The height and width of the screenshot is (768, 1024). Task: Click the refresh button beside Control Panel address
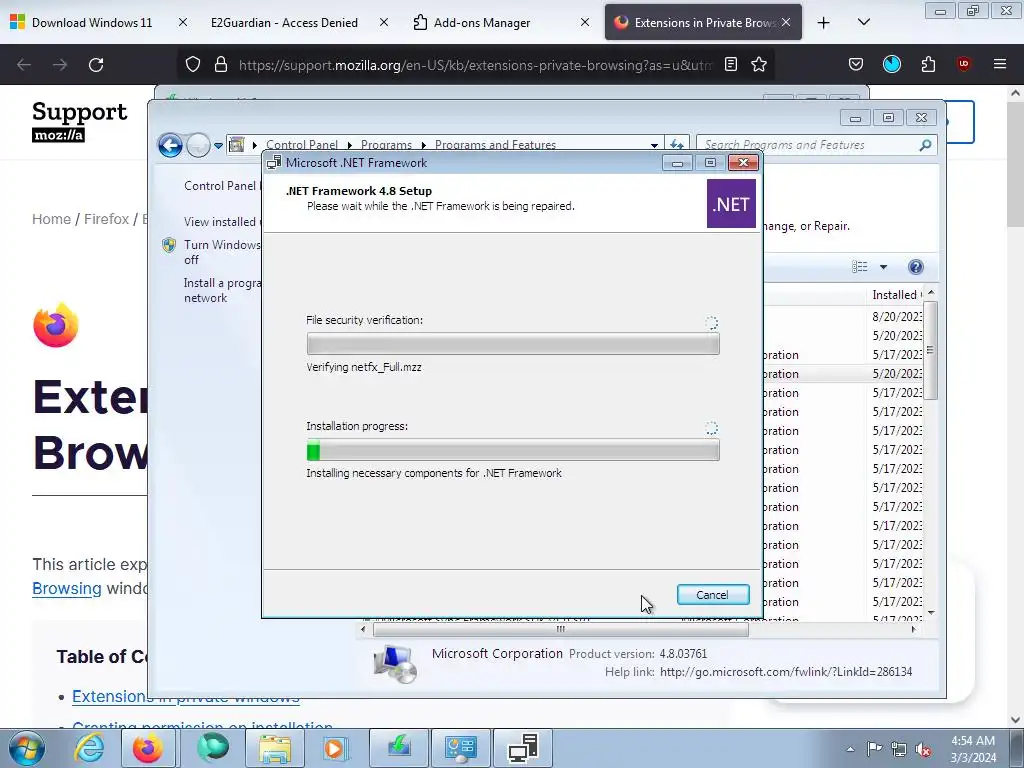coord(677,144)
